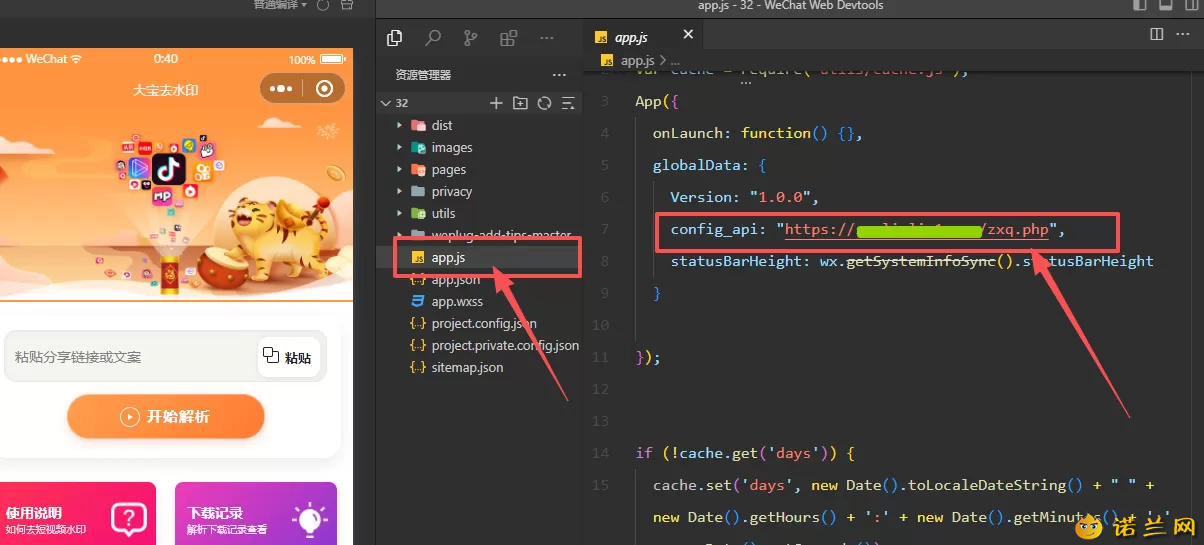Viewport: 1204px width, 545px height.
Task: Open the 下载记录 download history card
Action: tap(256, 514)
